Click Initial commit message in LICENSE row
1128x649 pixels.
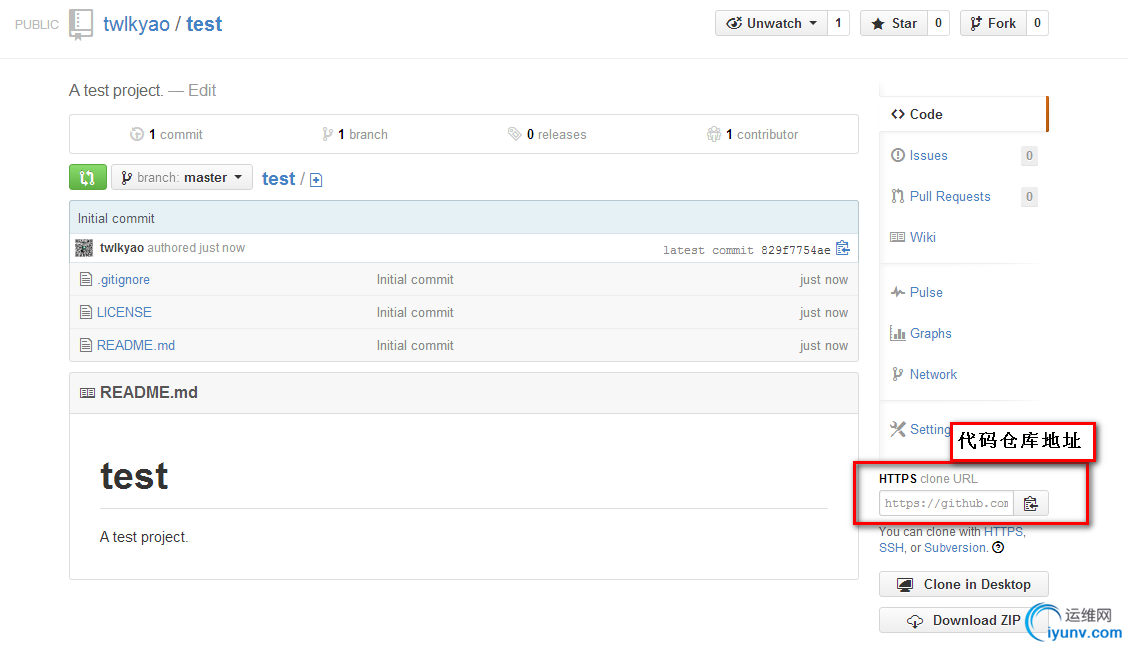(415, 312)
